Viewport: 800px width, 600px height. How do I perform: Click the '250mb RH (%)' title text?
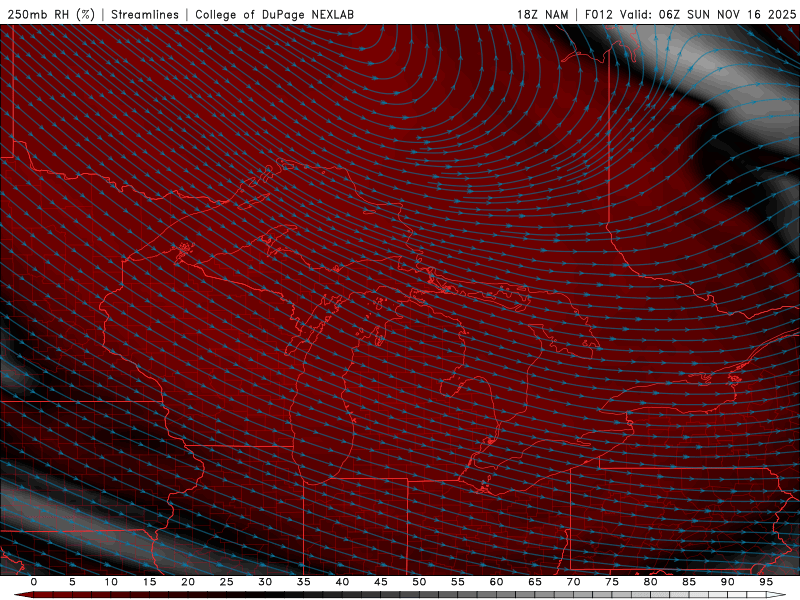[51, 14]
